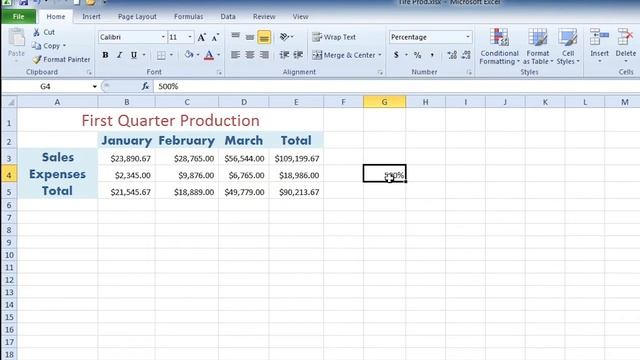Open the Font dialog launcher
640x360 pixels.
[x=219, y=73]
